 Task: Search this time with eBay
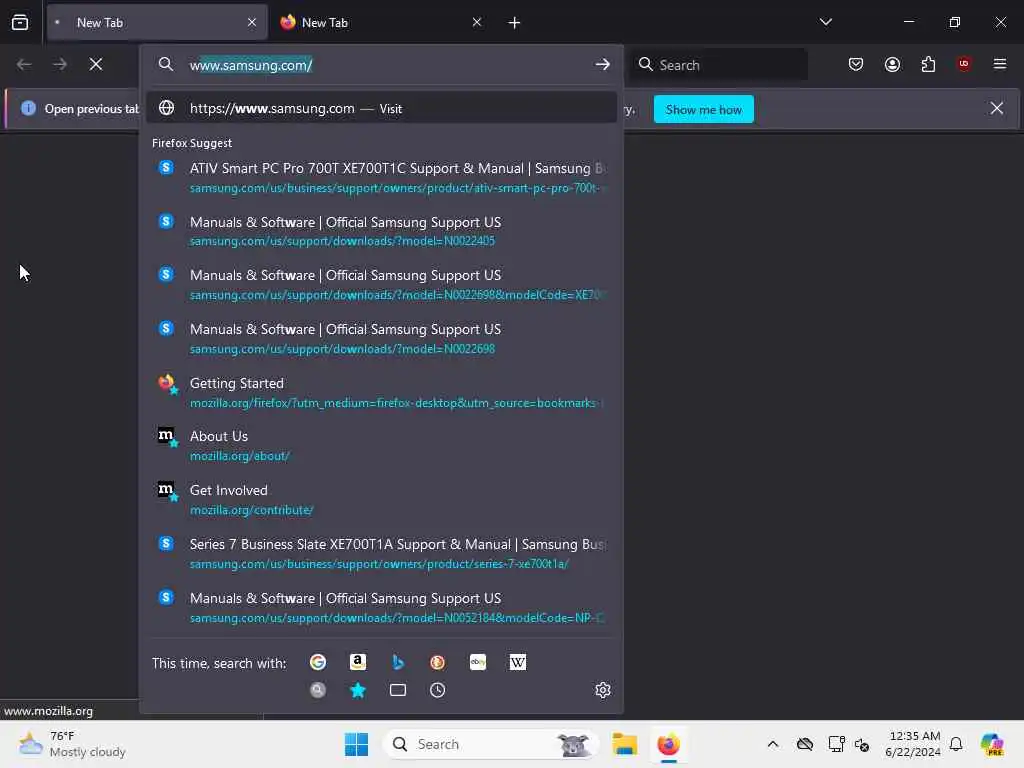click(x=478, y=662)
